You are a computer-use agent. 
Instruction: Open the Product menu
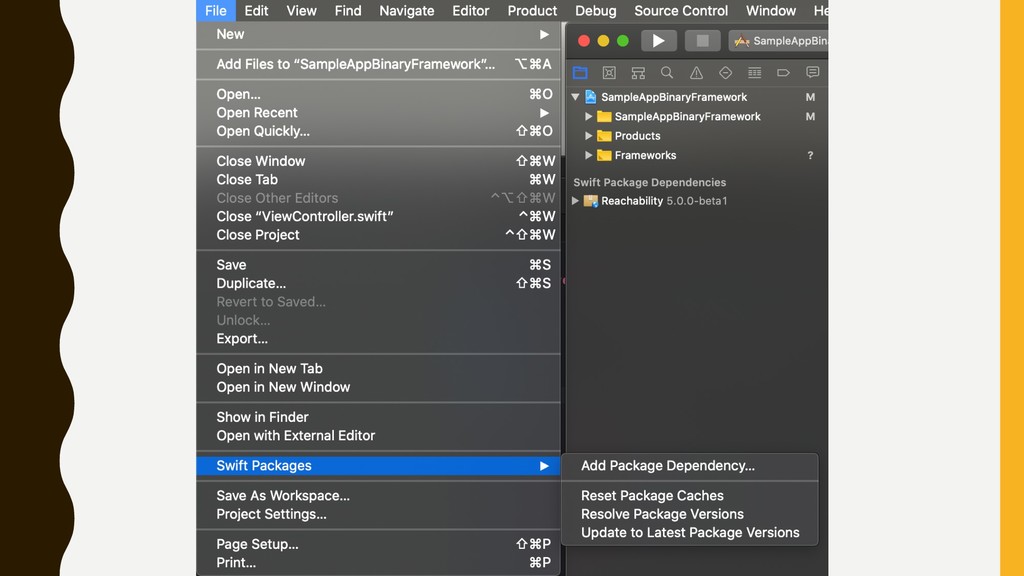coord(532,10)
